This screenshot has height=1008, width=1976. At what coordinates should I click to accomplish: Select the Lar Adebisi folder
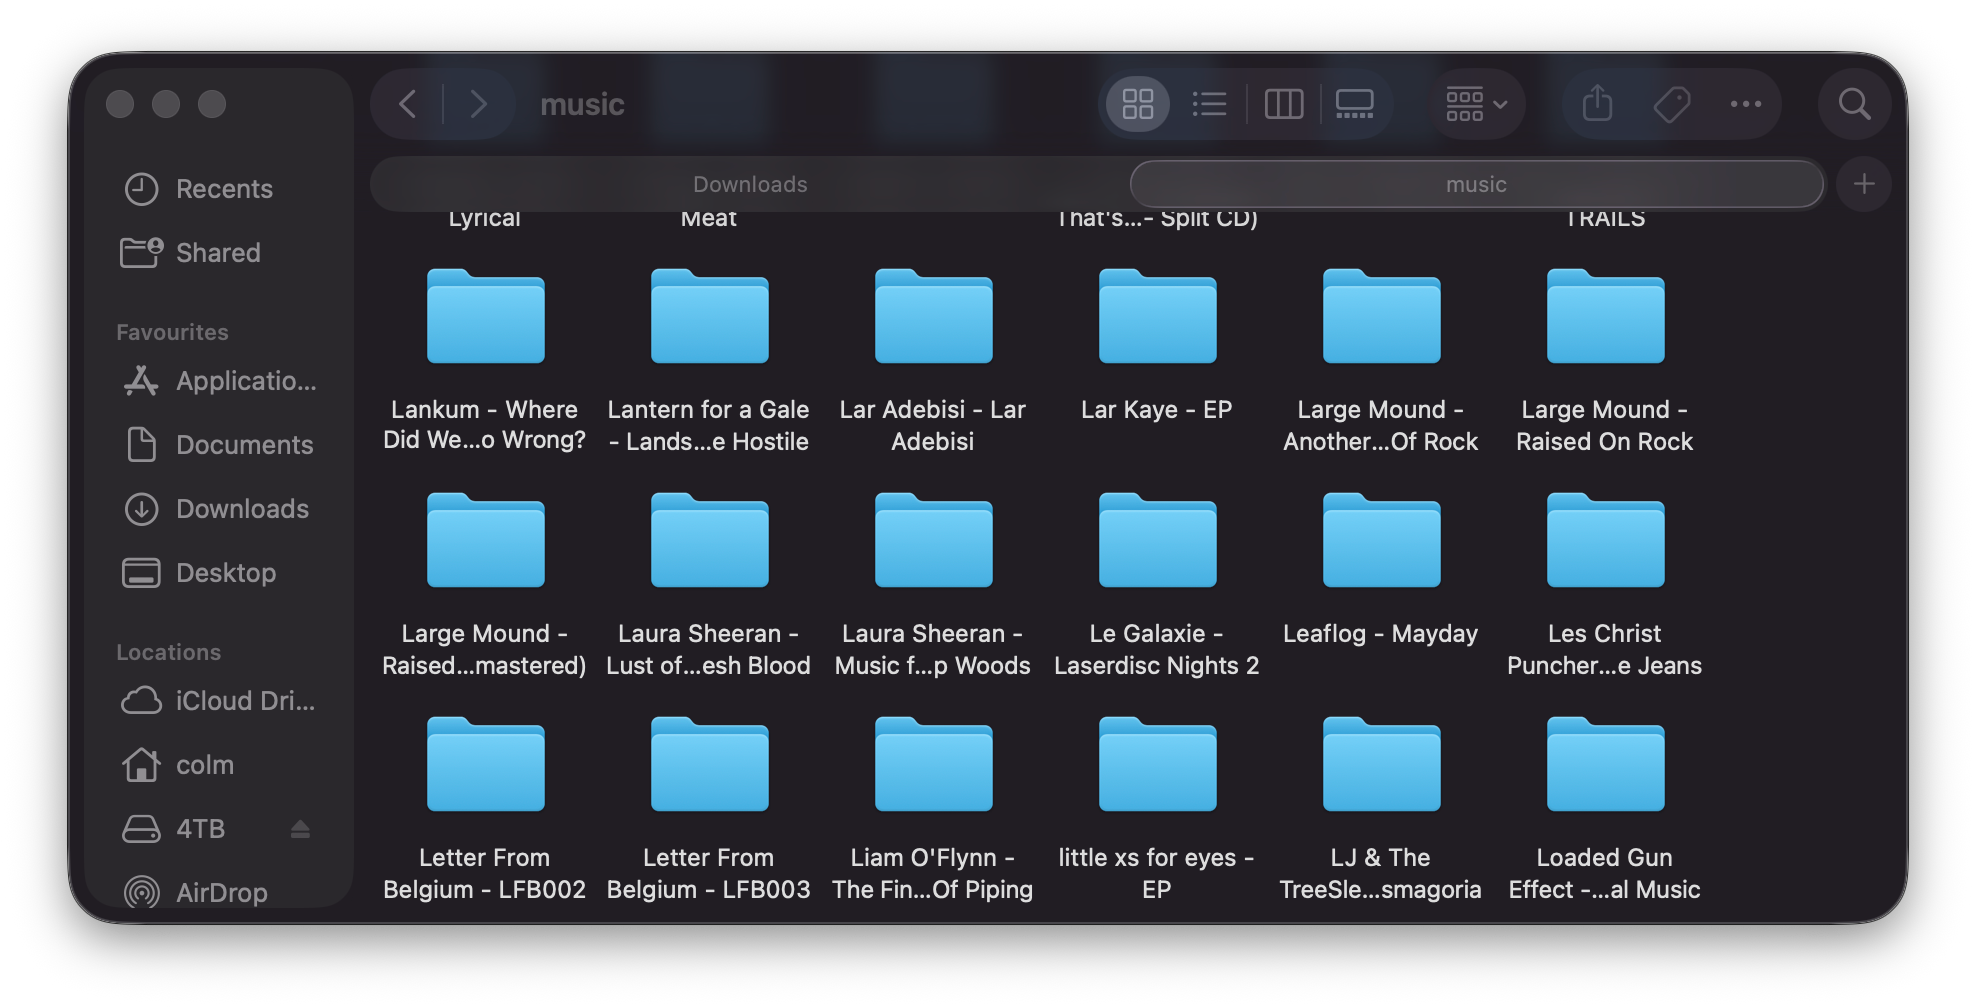pyautogui.click(x=934, y=316)
